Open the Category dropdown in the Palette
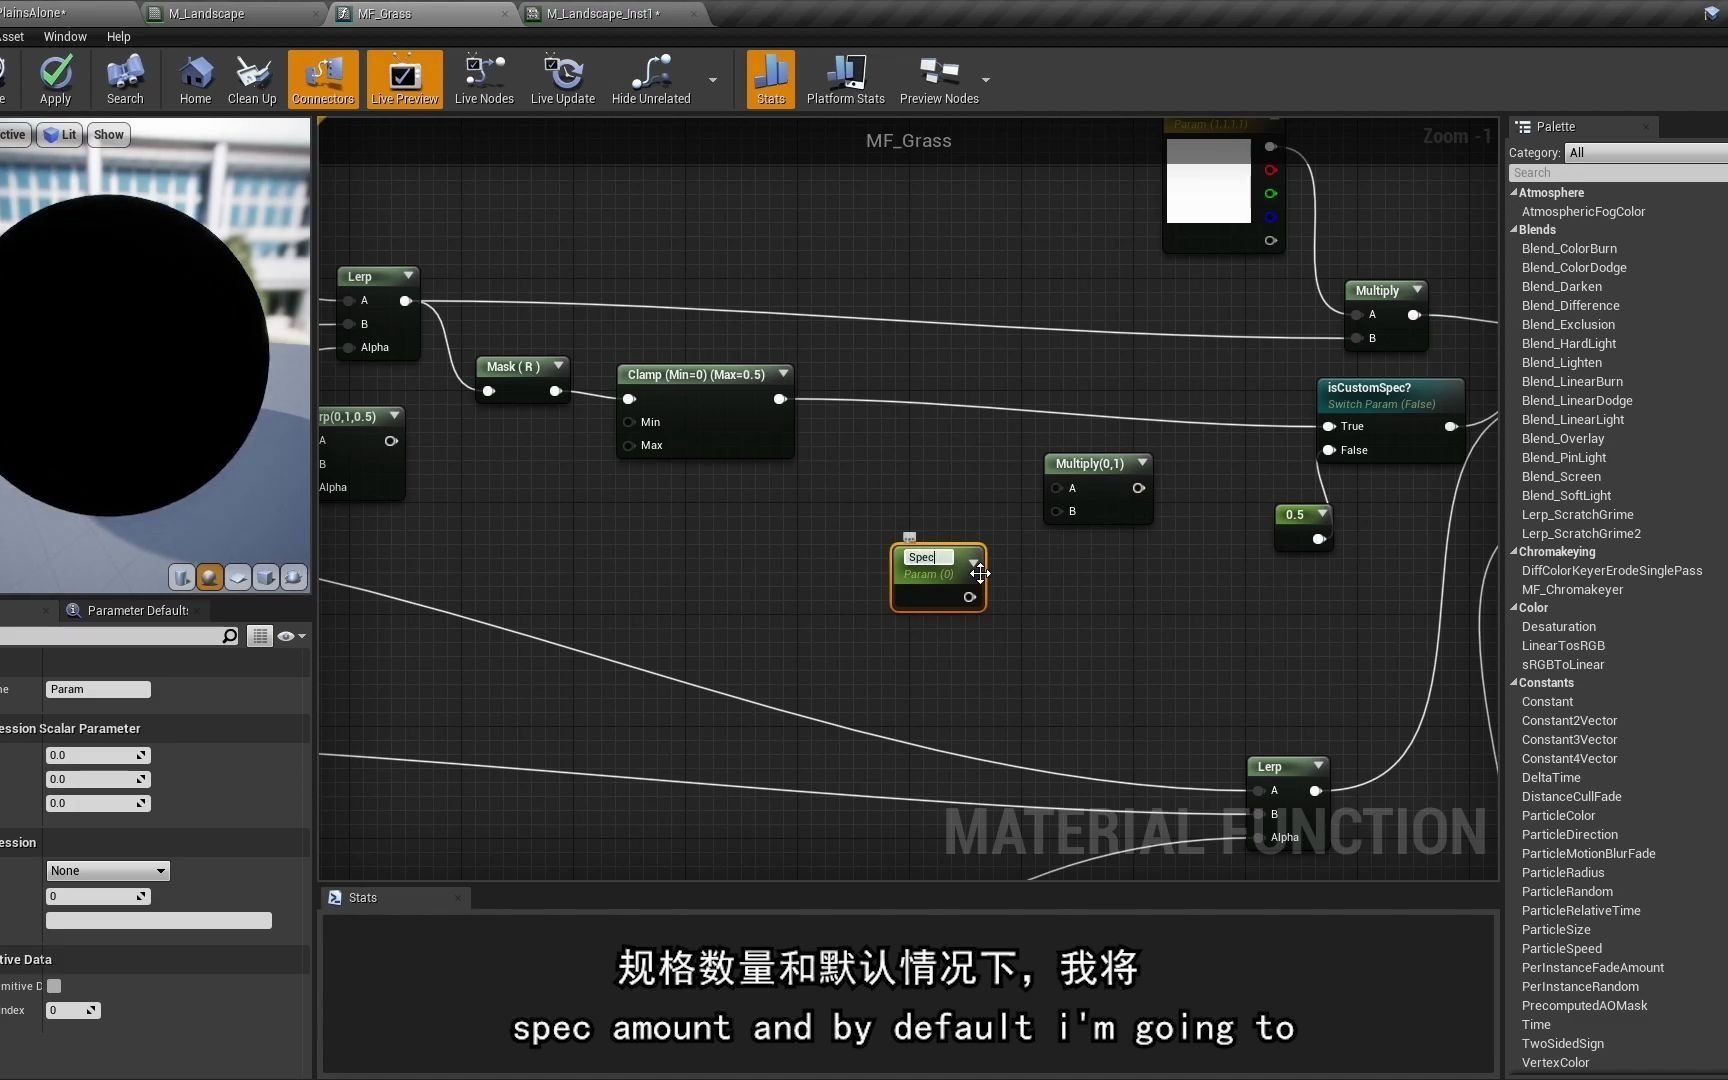The width and height of the screenshot is (1728, 1080). 1645,152
